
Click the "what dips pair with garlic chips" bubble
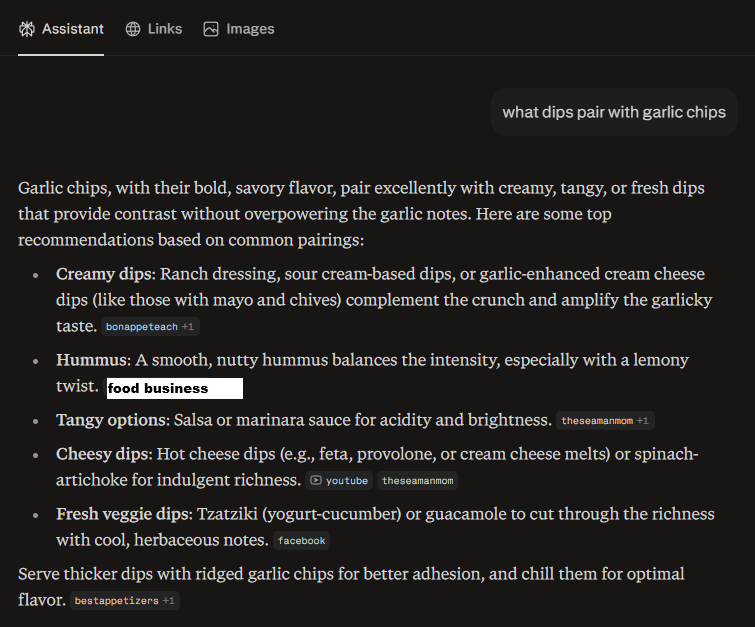point(614,112)
